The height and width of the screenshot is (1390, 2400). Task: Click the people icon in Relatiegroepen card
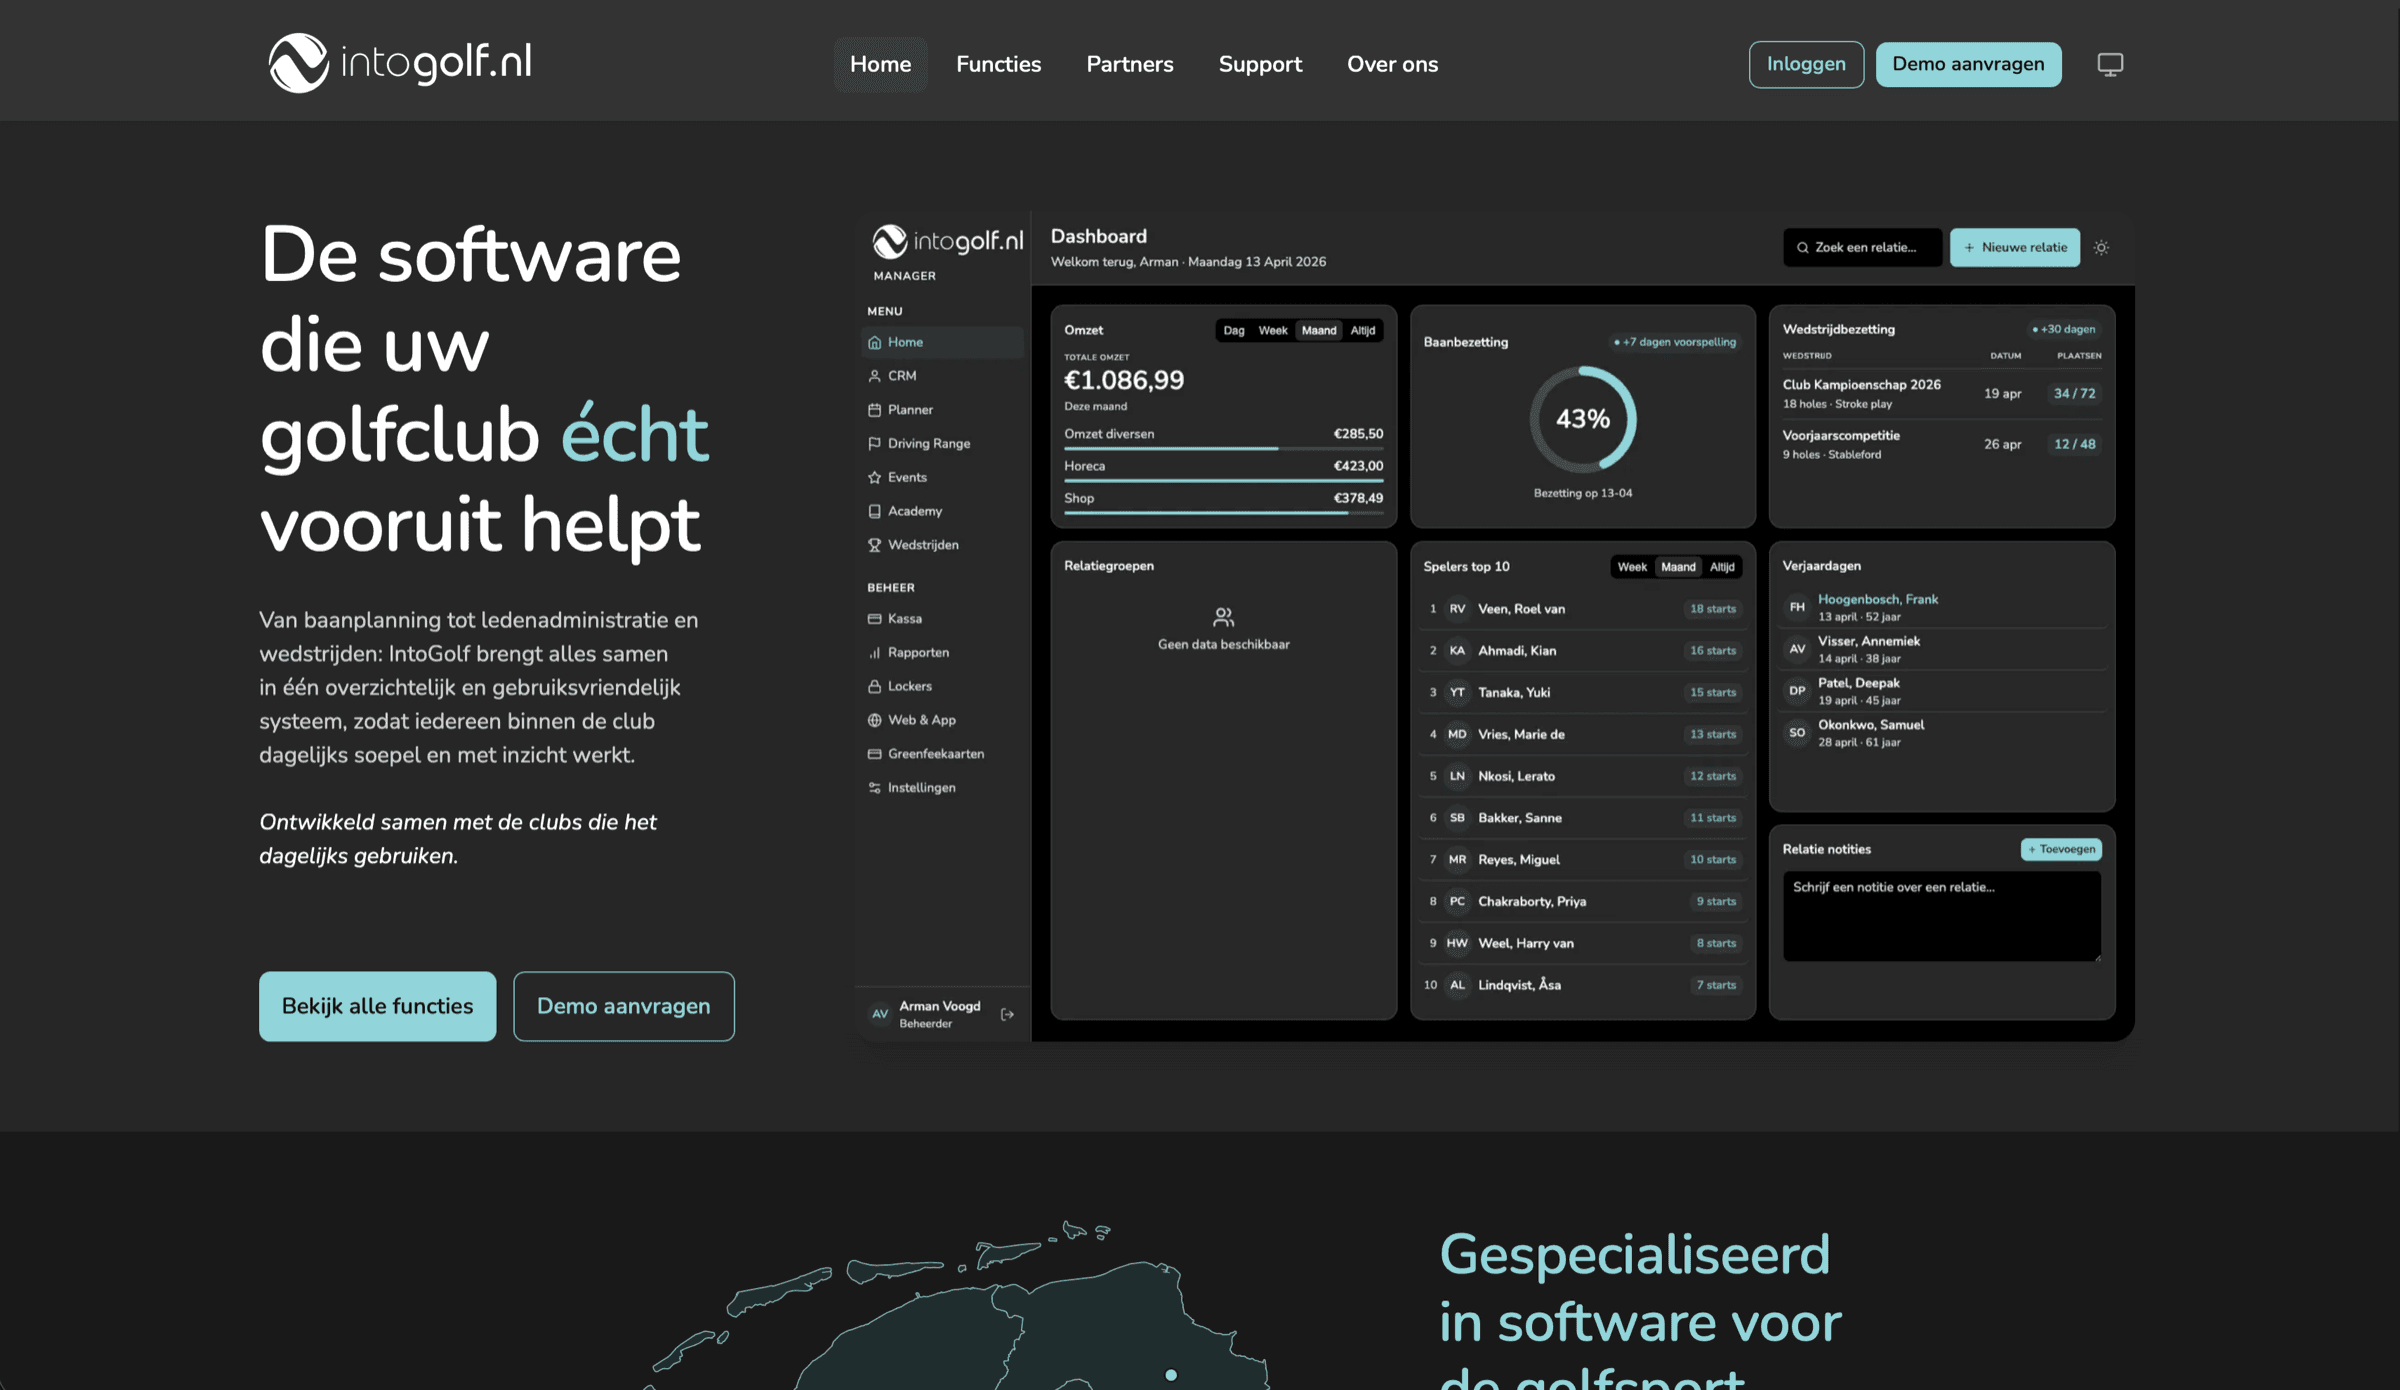point(1223,617)
